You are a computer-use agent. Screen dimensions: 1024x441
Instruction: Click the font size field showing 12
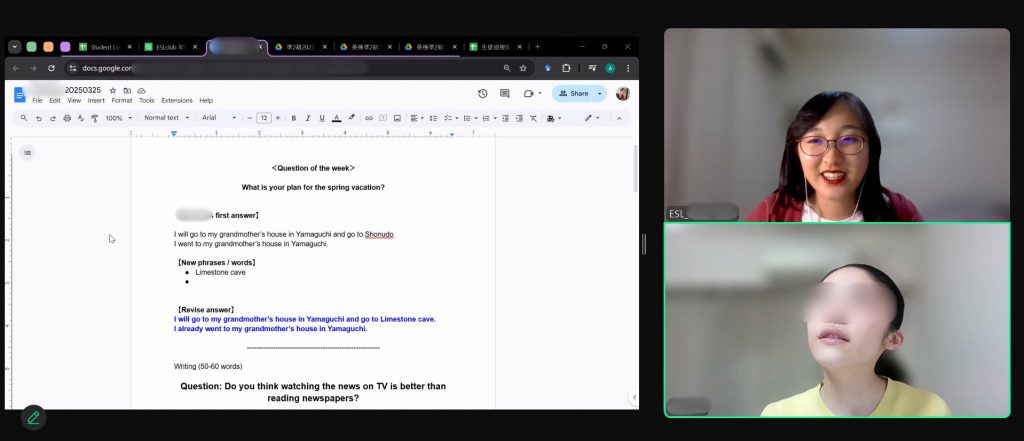click(264, 118)
